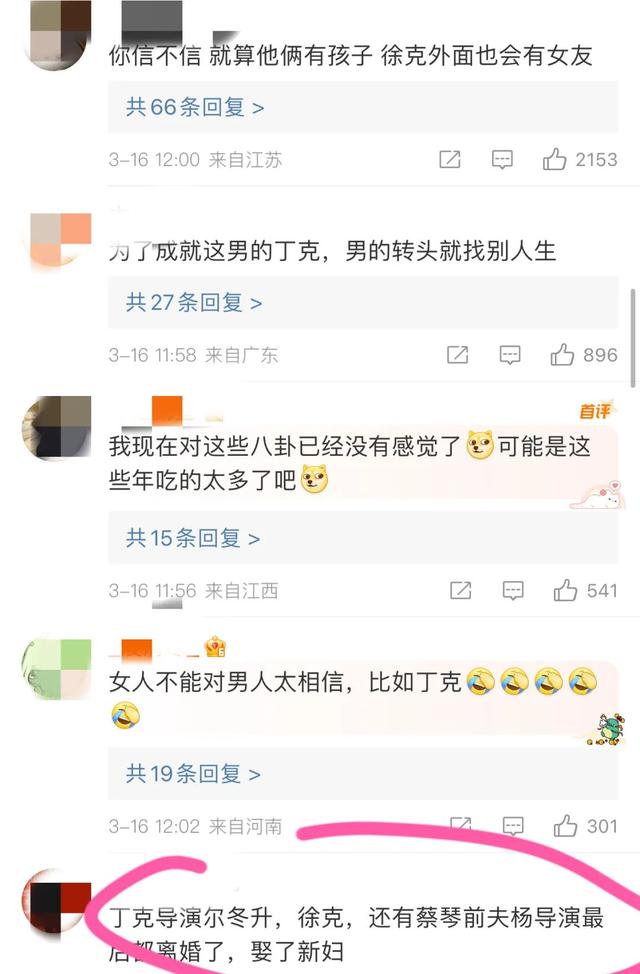
Task: Give a thumbs up to the 541-like comment
Action: pyautogui.click(x=565, y=590)
